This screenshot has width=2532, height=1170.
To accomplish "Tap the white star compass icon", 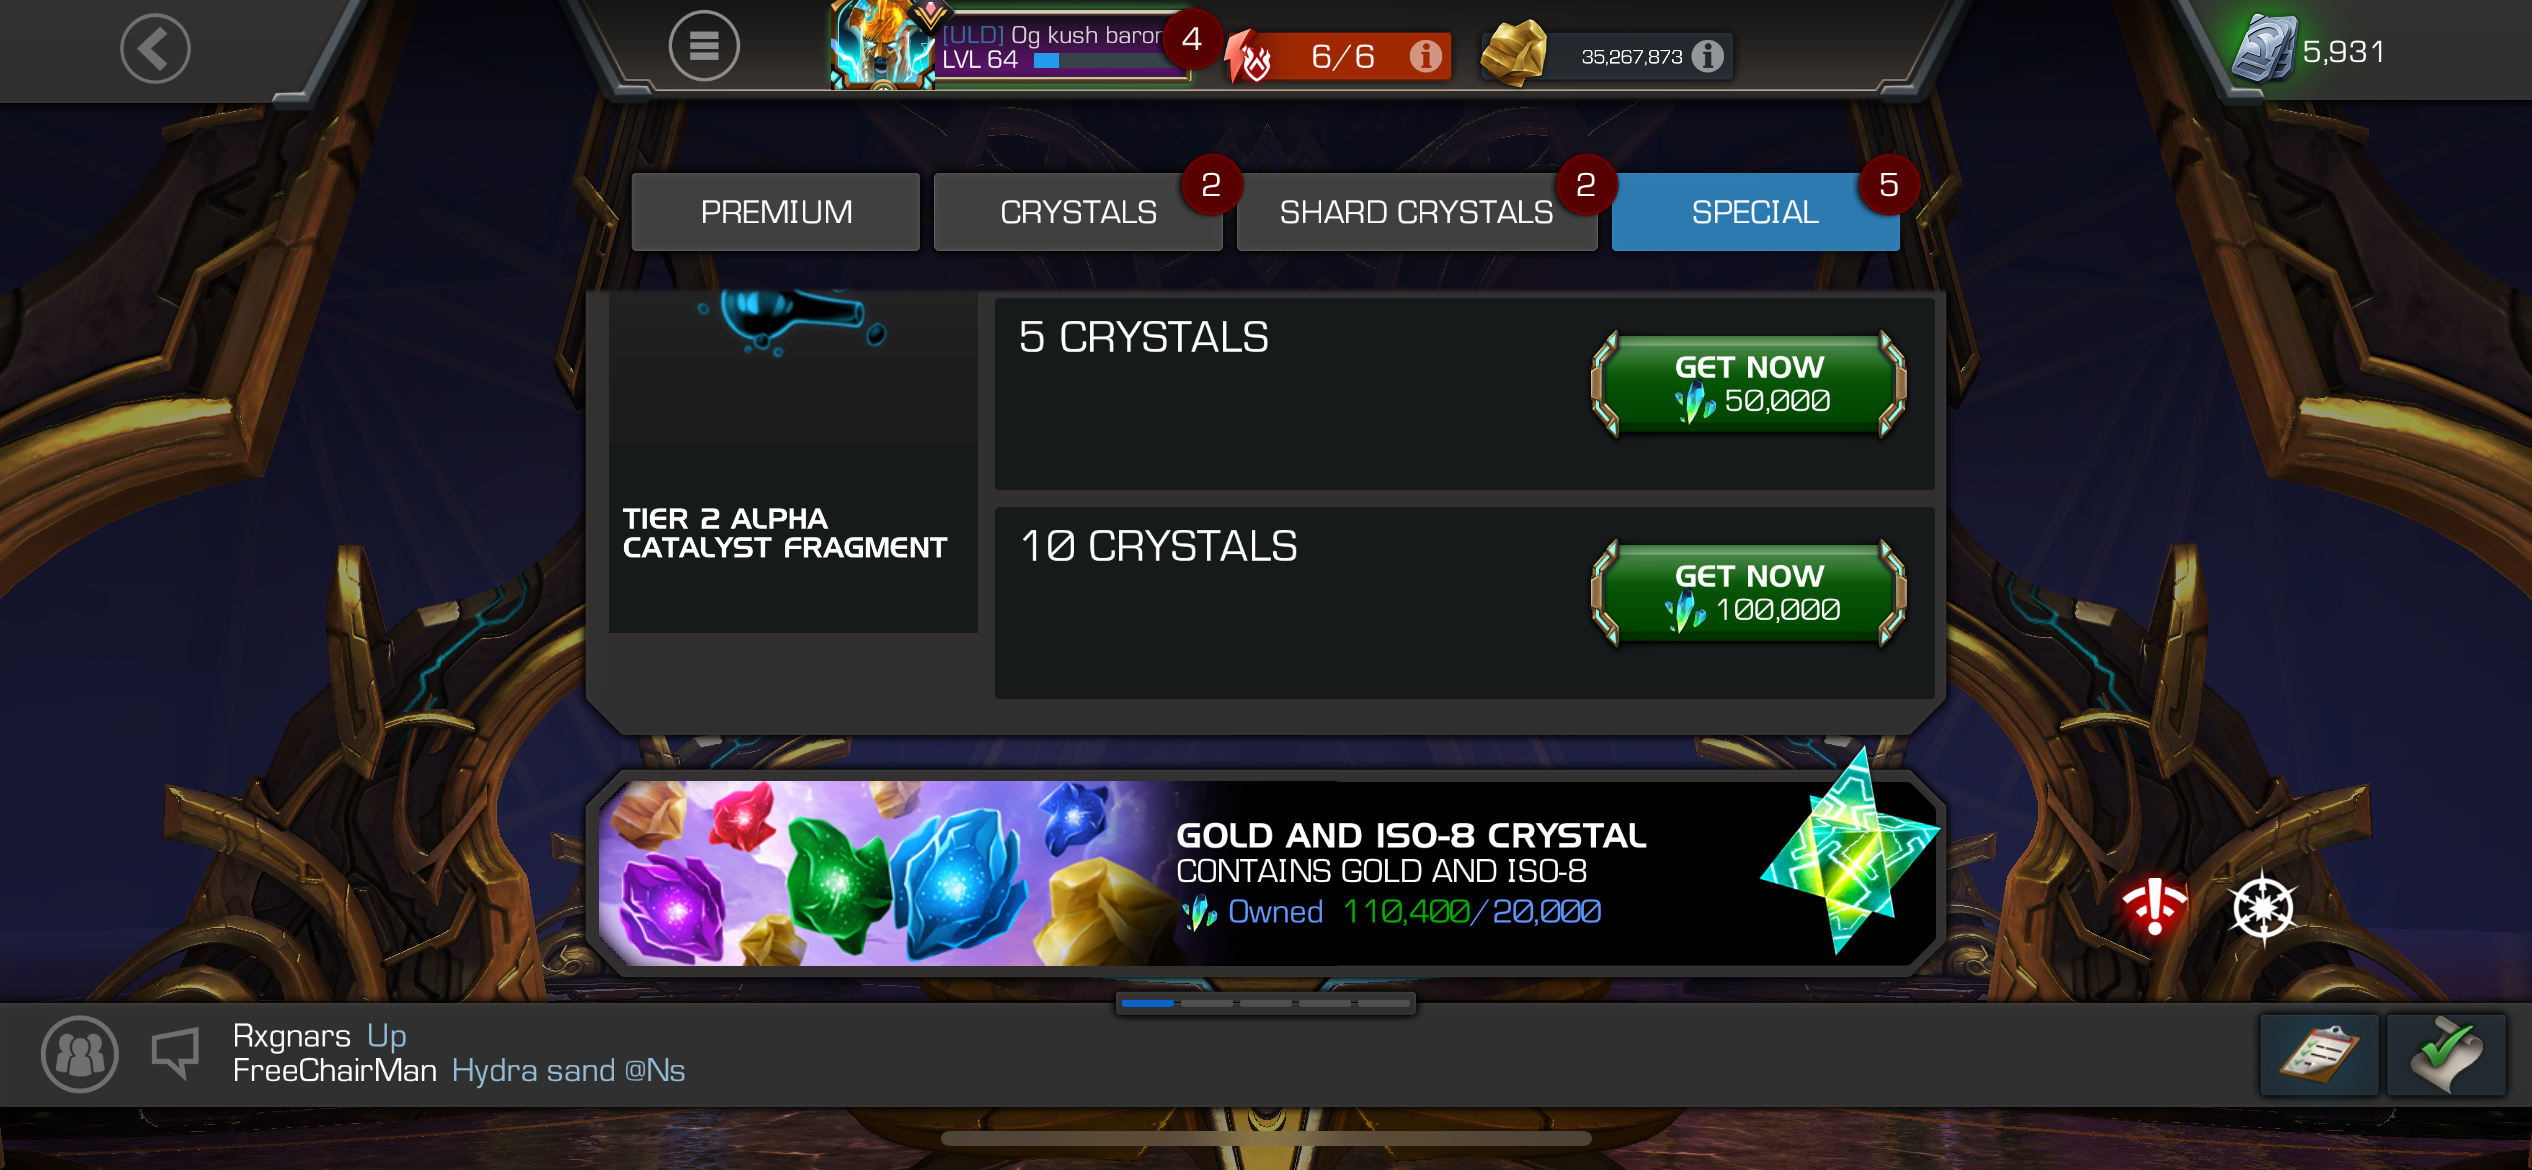I will [2263, 908].
